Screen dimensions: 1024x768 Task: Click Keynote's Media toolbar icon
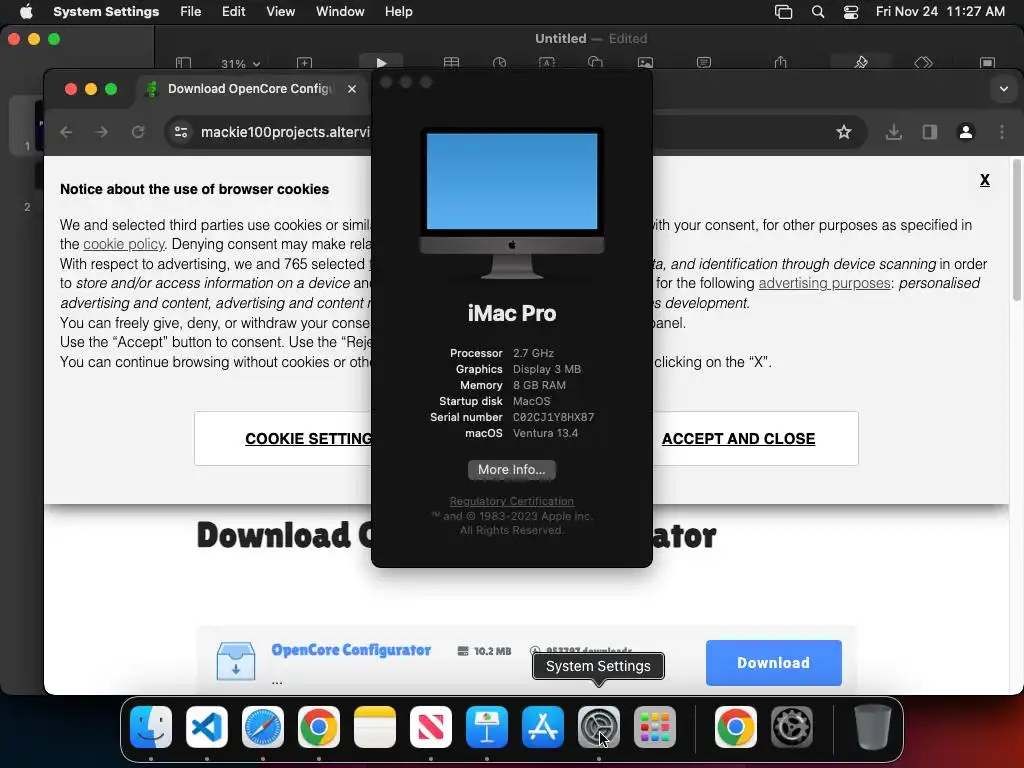645,63
